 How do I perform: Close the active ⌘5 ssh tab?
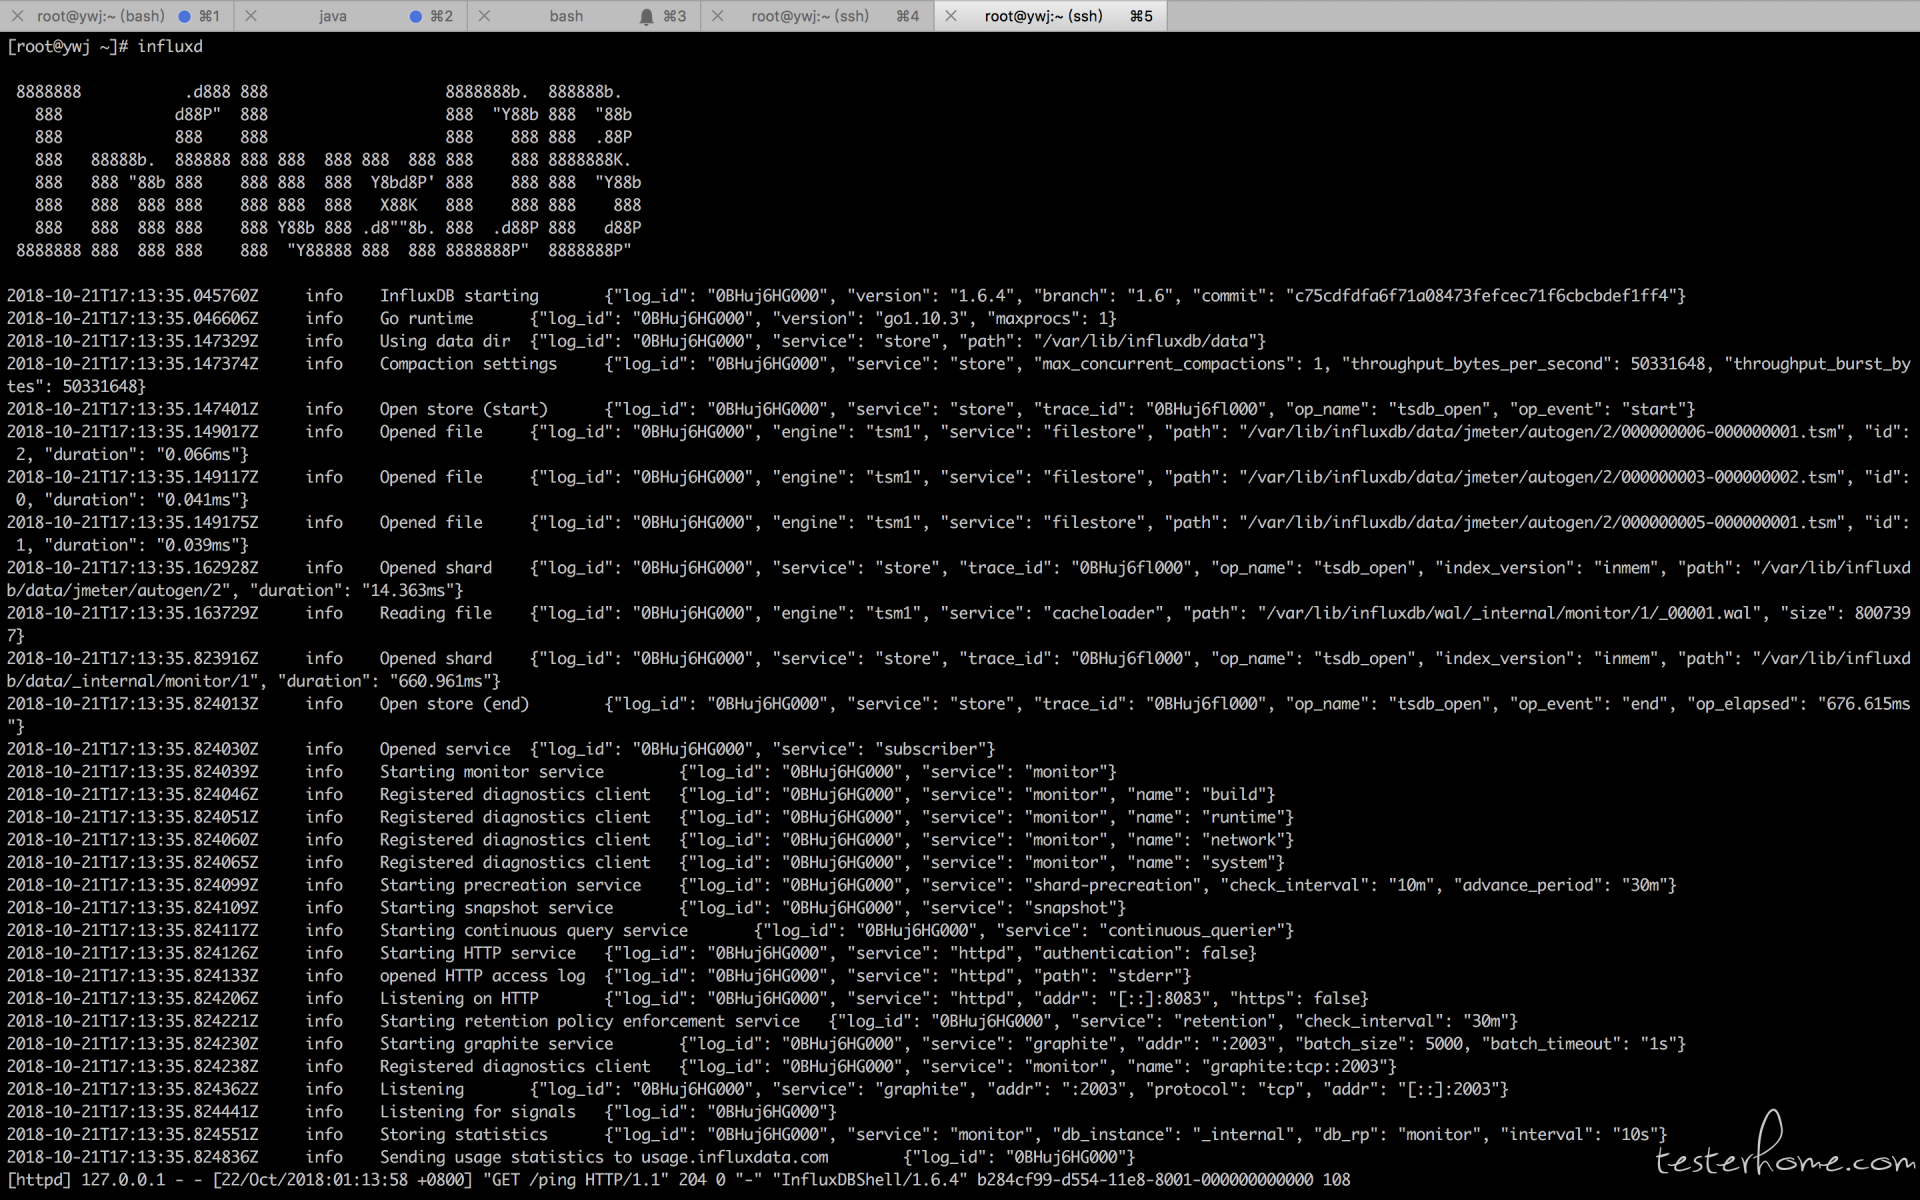pyautogui.click(x=951, y=16)
